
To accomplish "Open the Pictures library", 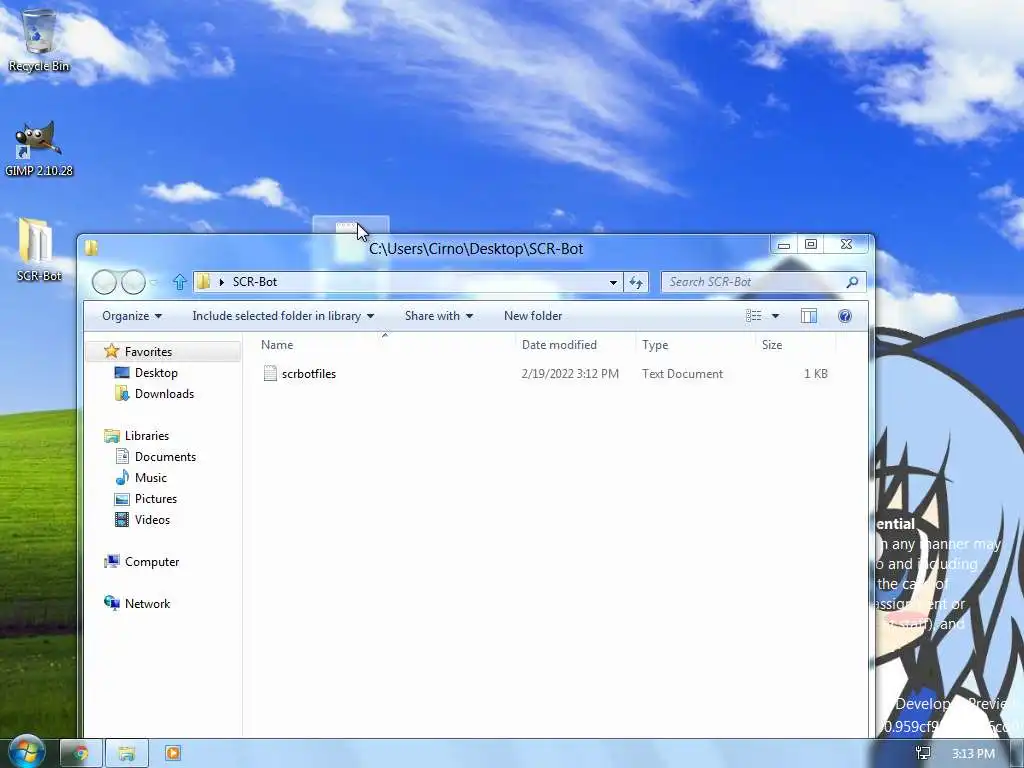I will [155, 499].
